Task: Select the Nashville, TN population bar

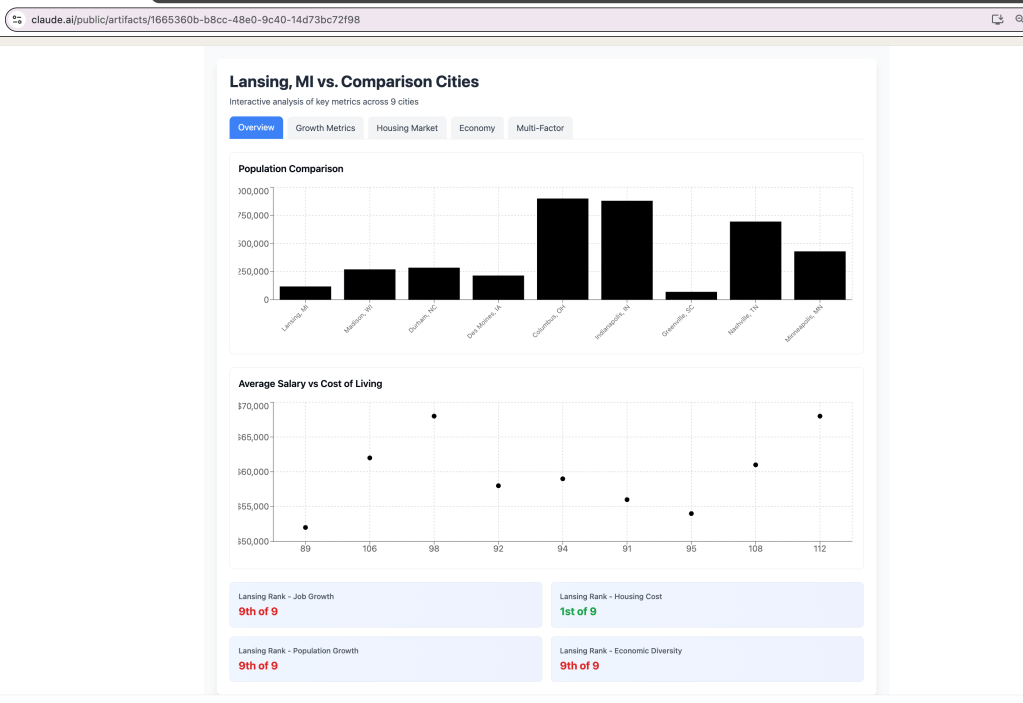Action: coord(755,260)
